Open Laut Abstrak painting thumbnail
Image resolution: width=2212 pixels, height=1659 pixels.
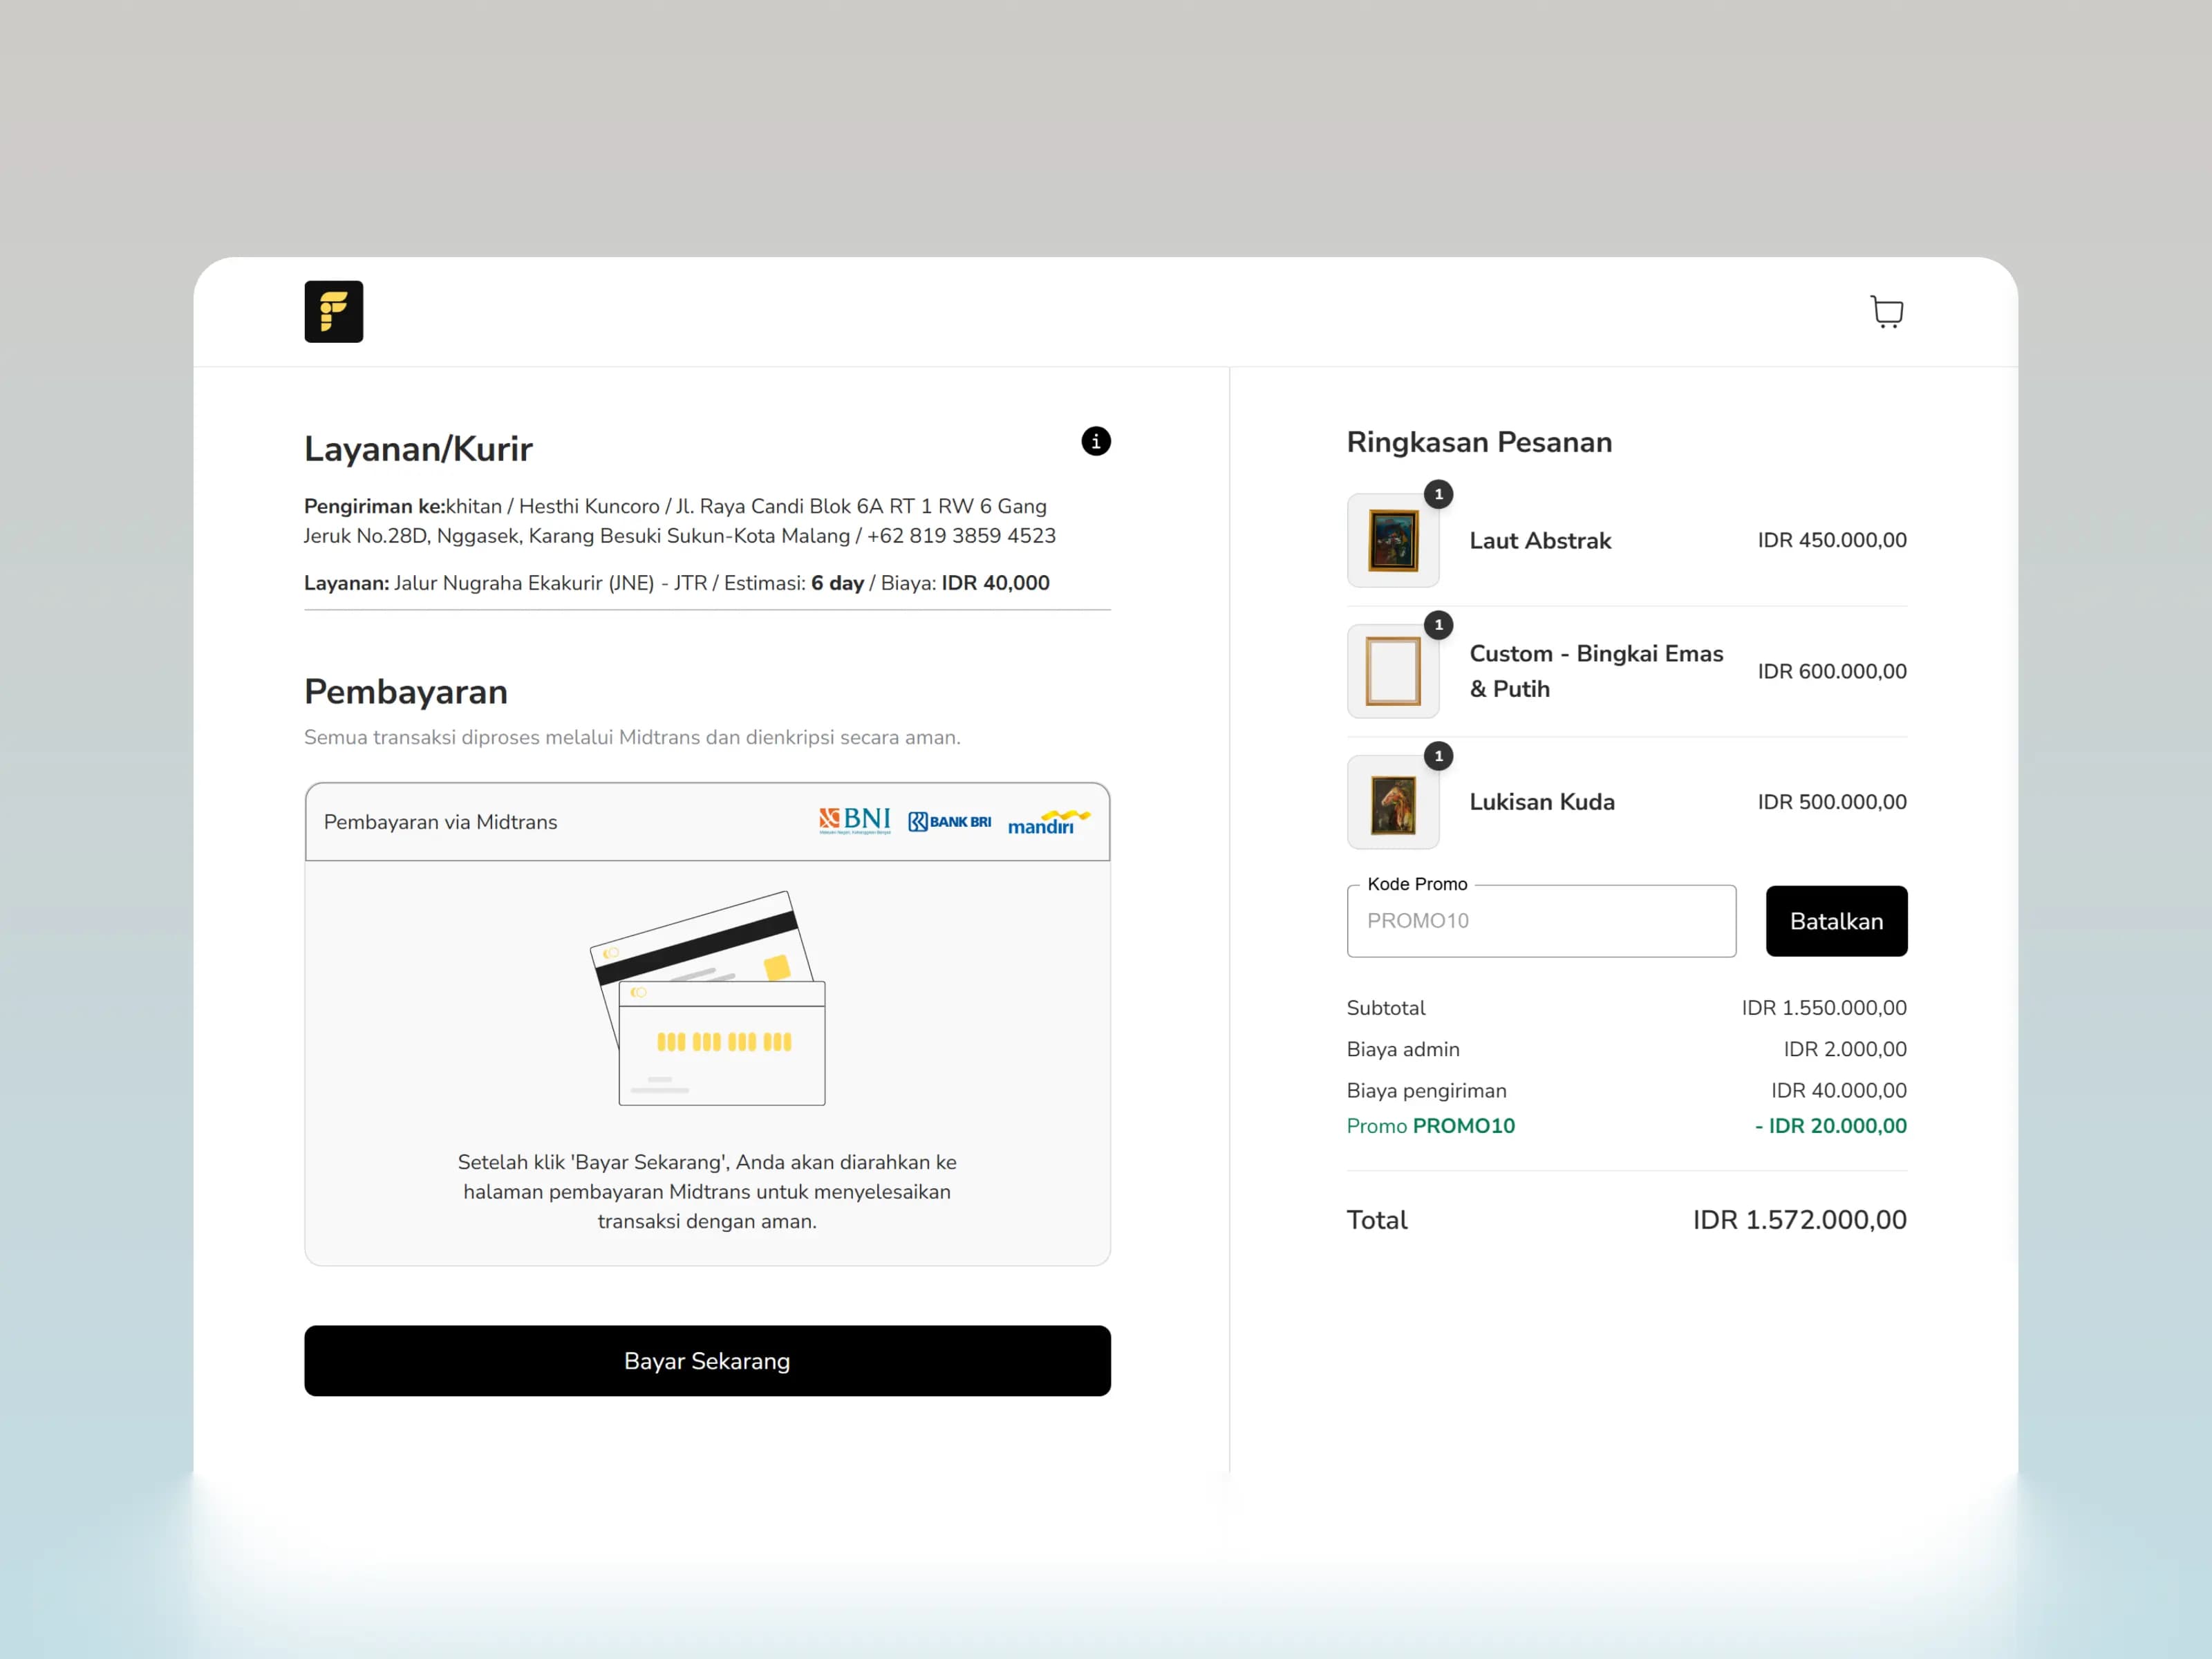[1393, 540]
